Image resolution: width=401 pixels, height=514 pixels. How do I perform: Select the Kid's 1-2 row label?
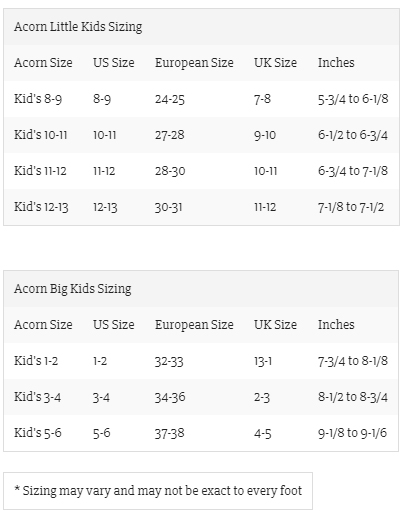click(x=36, y=361)
